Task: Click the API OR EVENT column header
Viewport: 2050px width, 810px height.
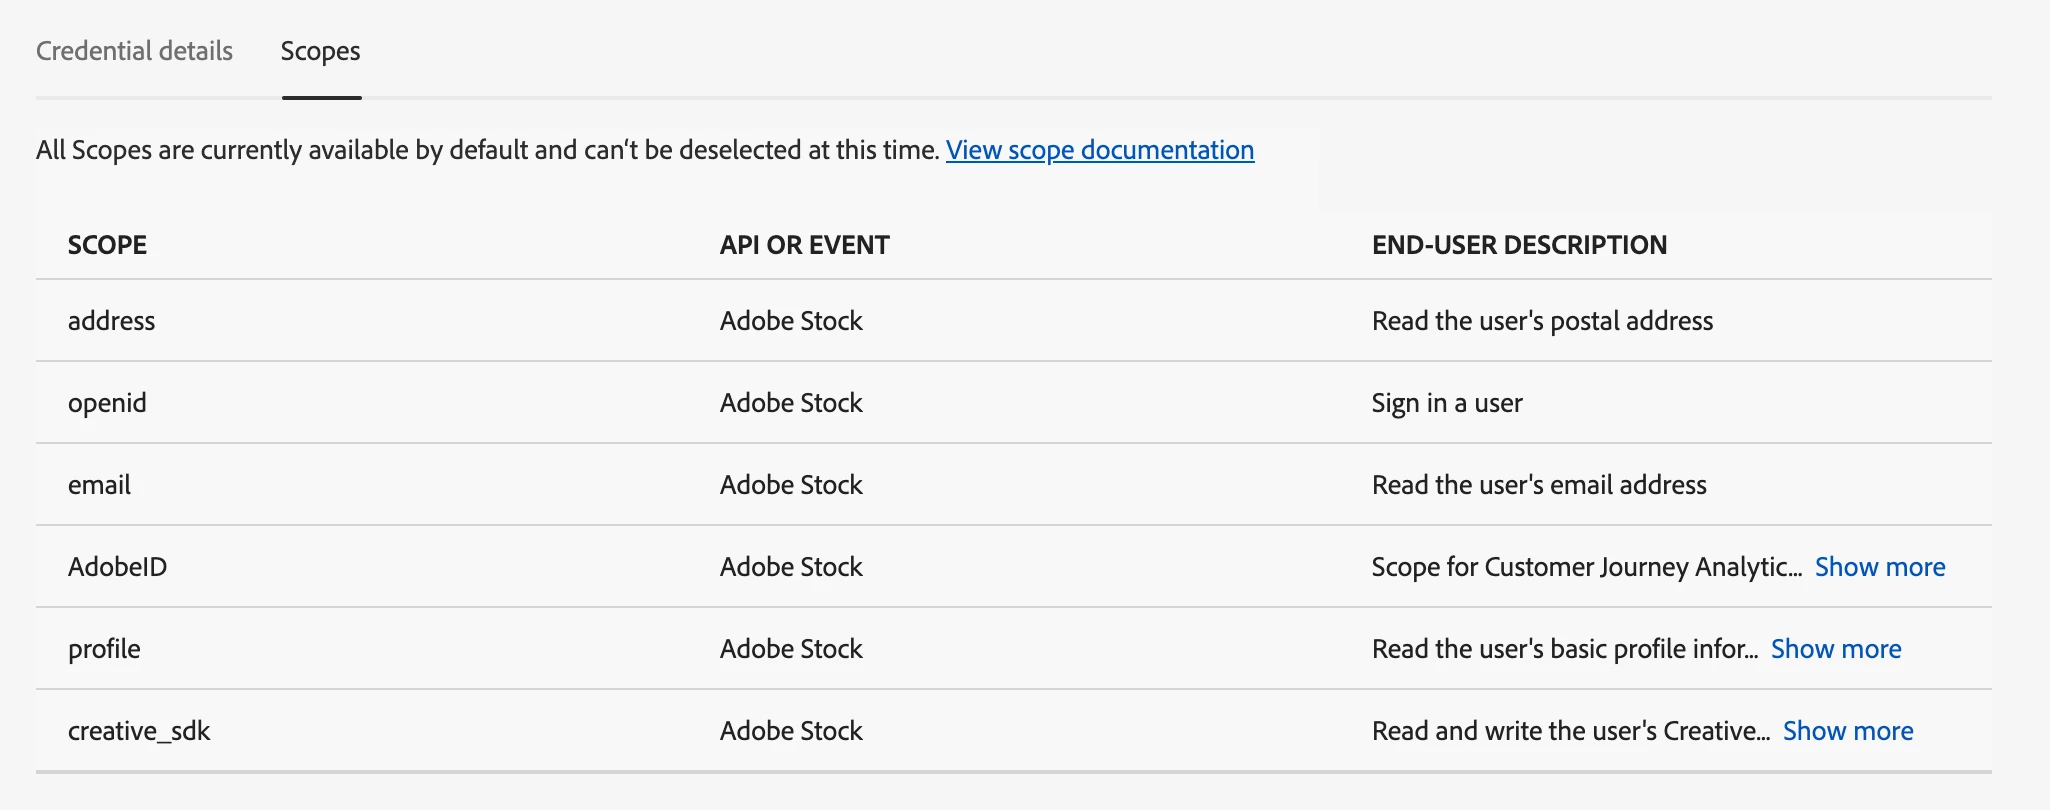Action: pos(804,245)
